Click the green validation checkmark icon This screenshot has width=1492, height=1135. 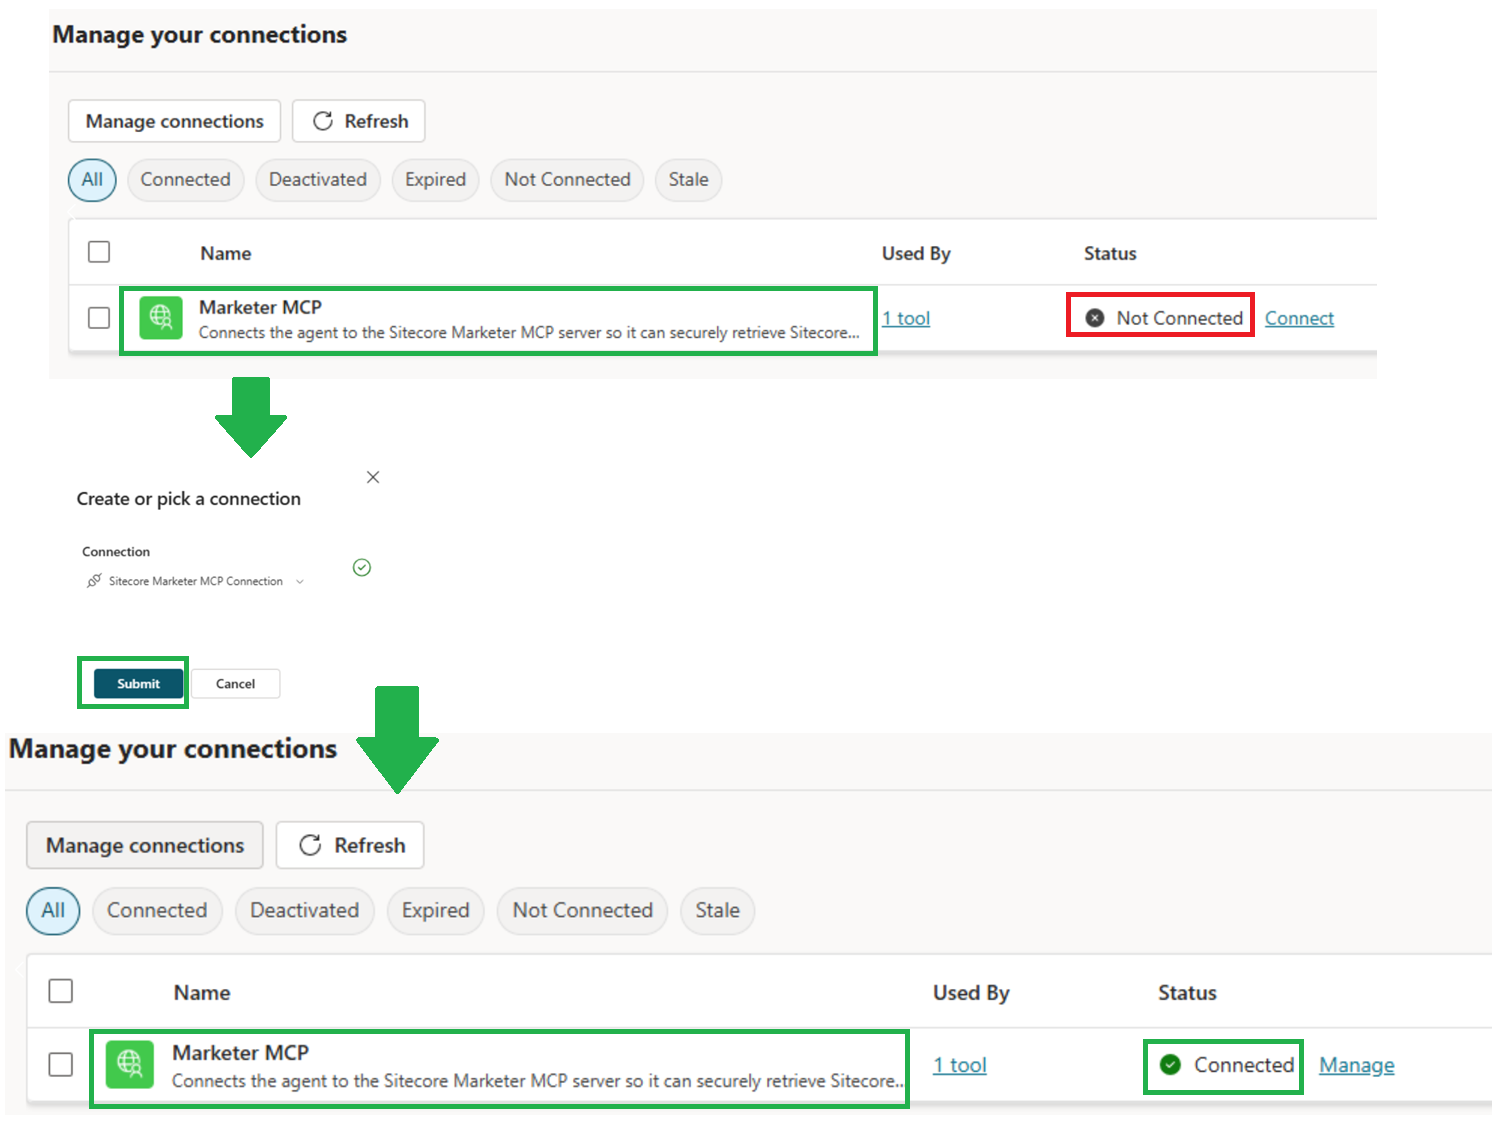tap(362, 568)
